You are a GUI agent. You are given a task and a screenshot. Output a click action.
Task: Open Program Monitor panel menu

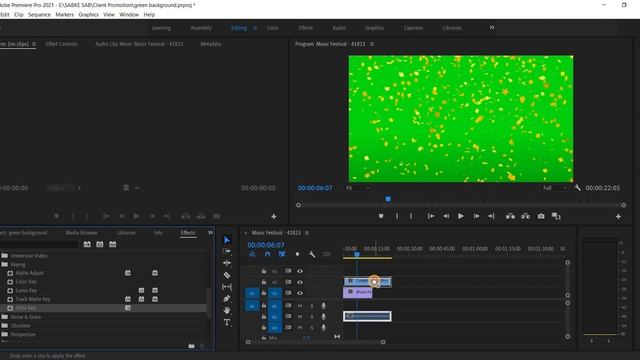pyautogui.click(x=371, y=44)
